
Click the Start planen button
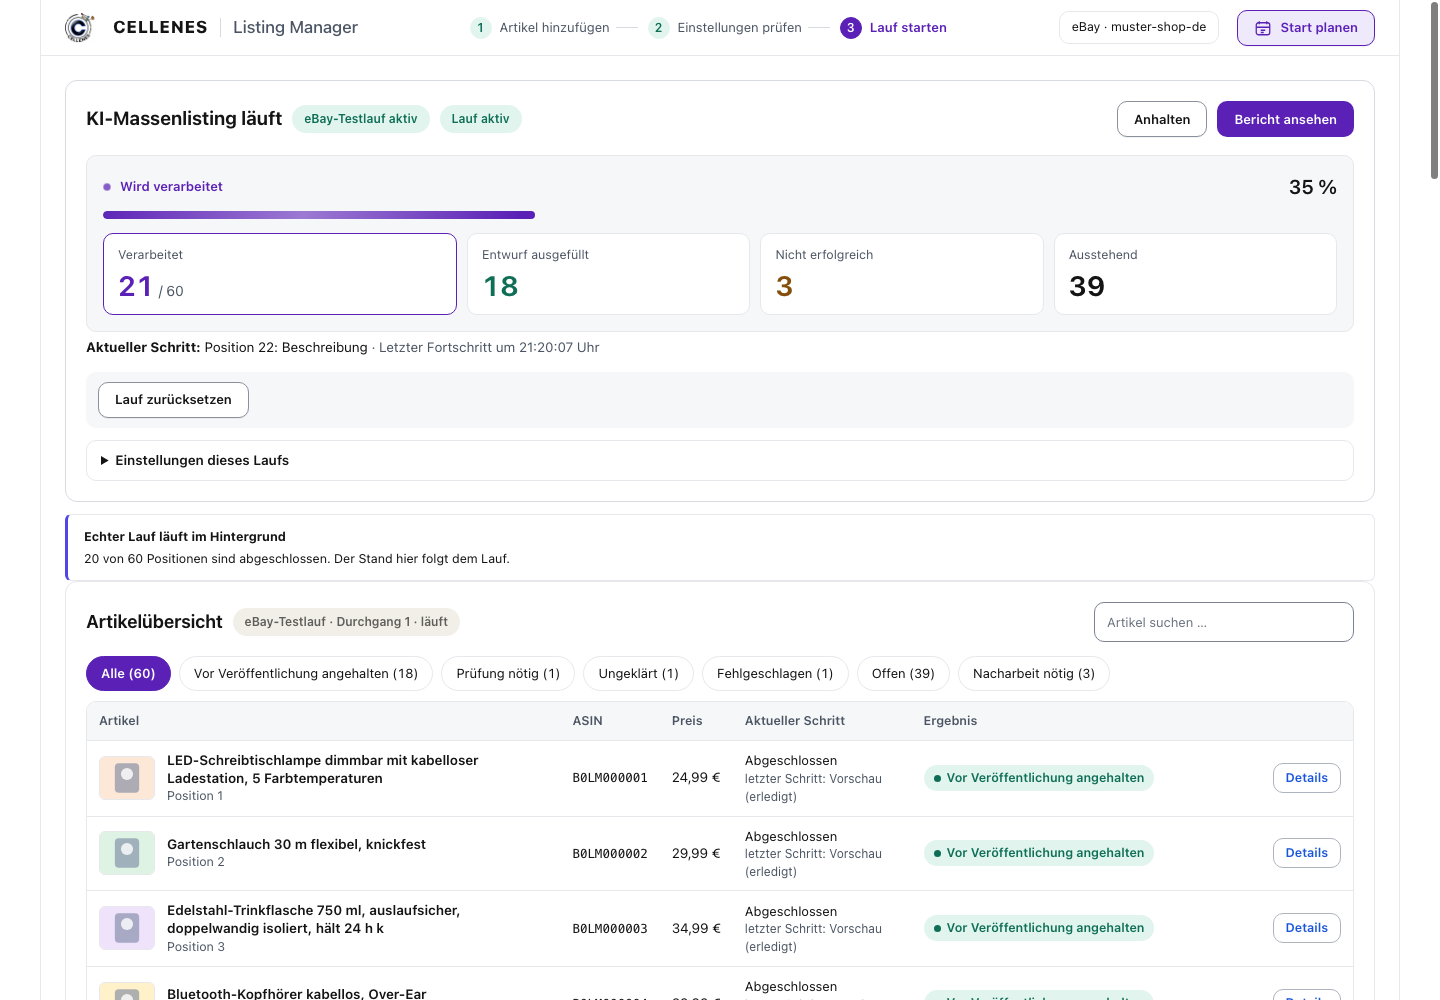[x=1305, y=28]
